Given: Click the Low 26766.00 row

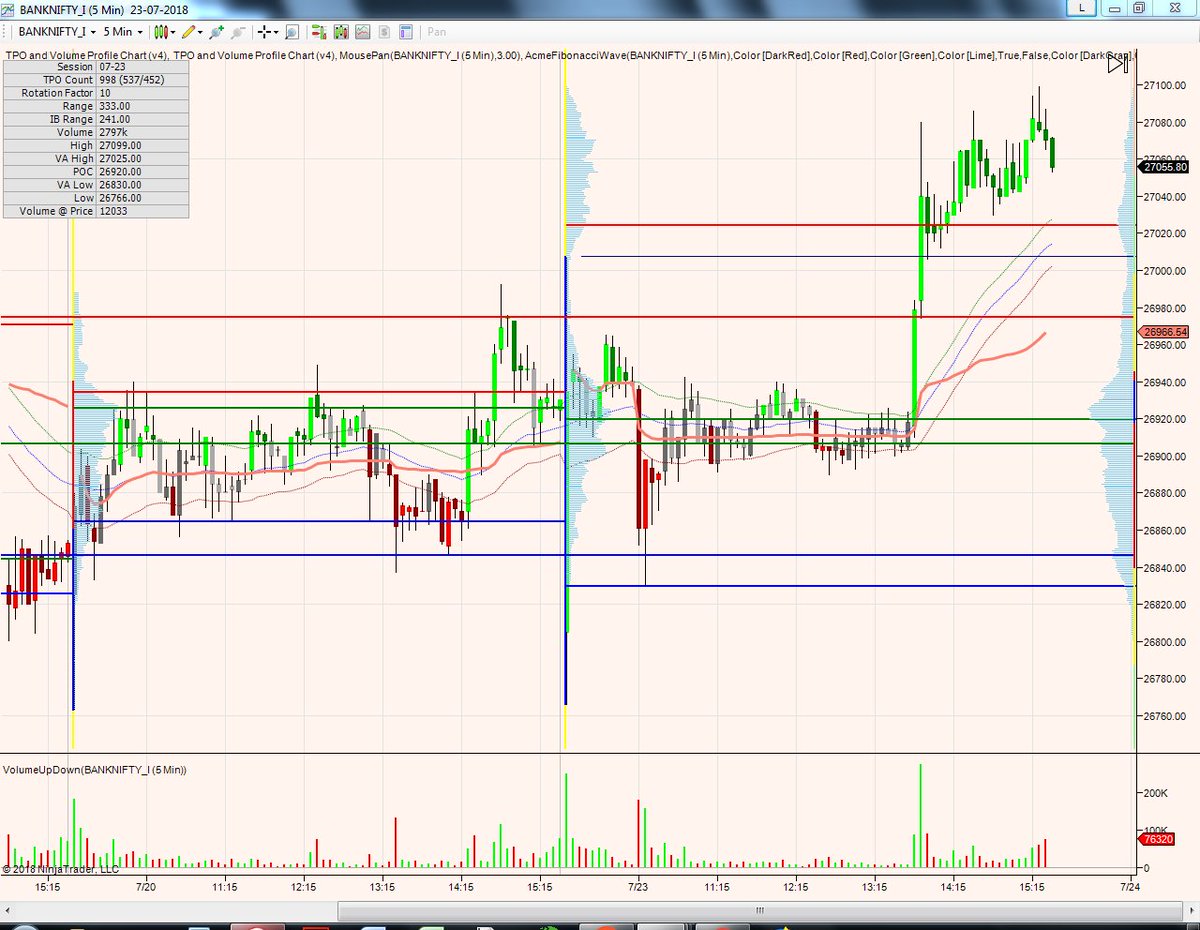Looking at the screenshot, I should (x=95, y=198).
